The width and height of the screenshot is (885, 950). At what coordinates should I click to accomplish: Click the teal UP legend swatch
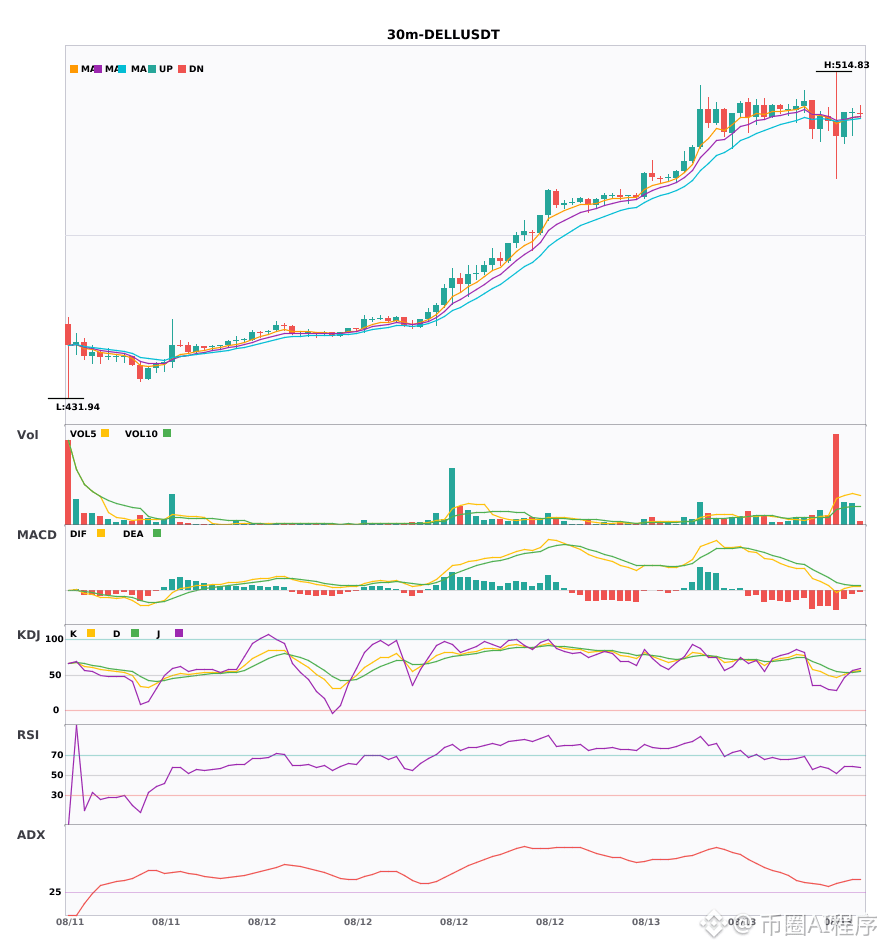(x=152, y=69)
